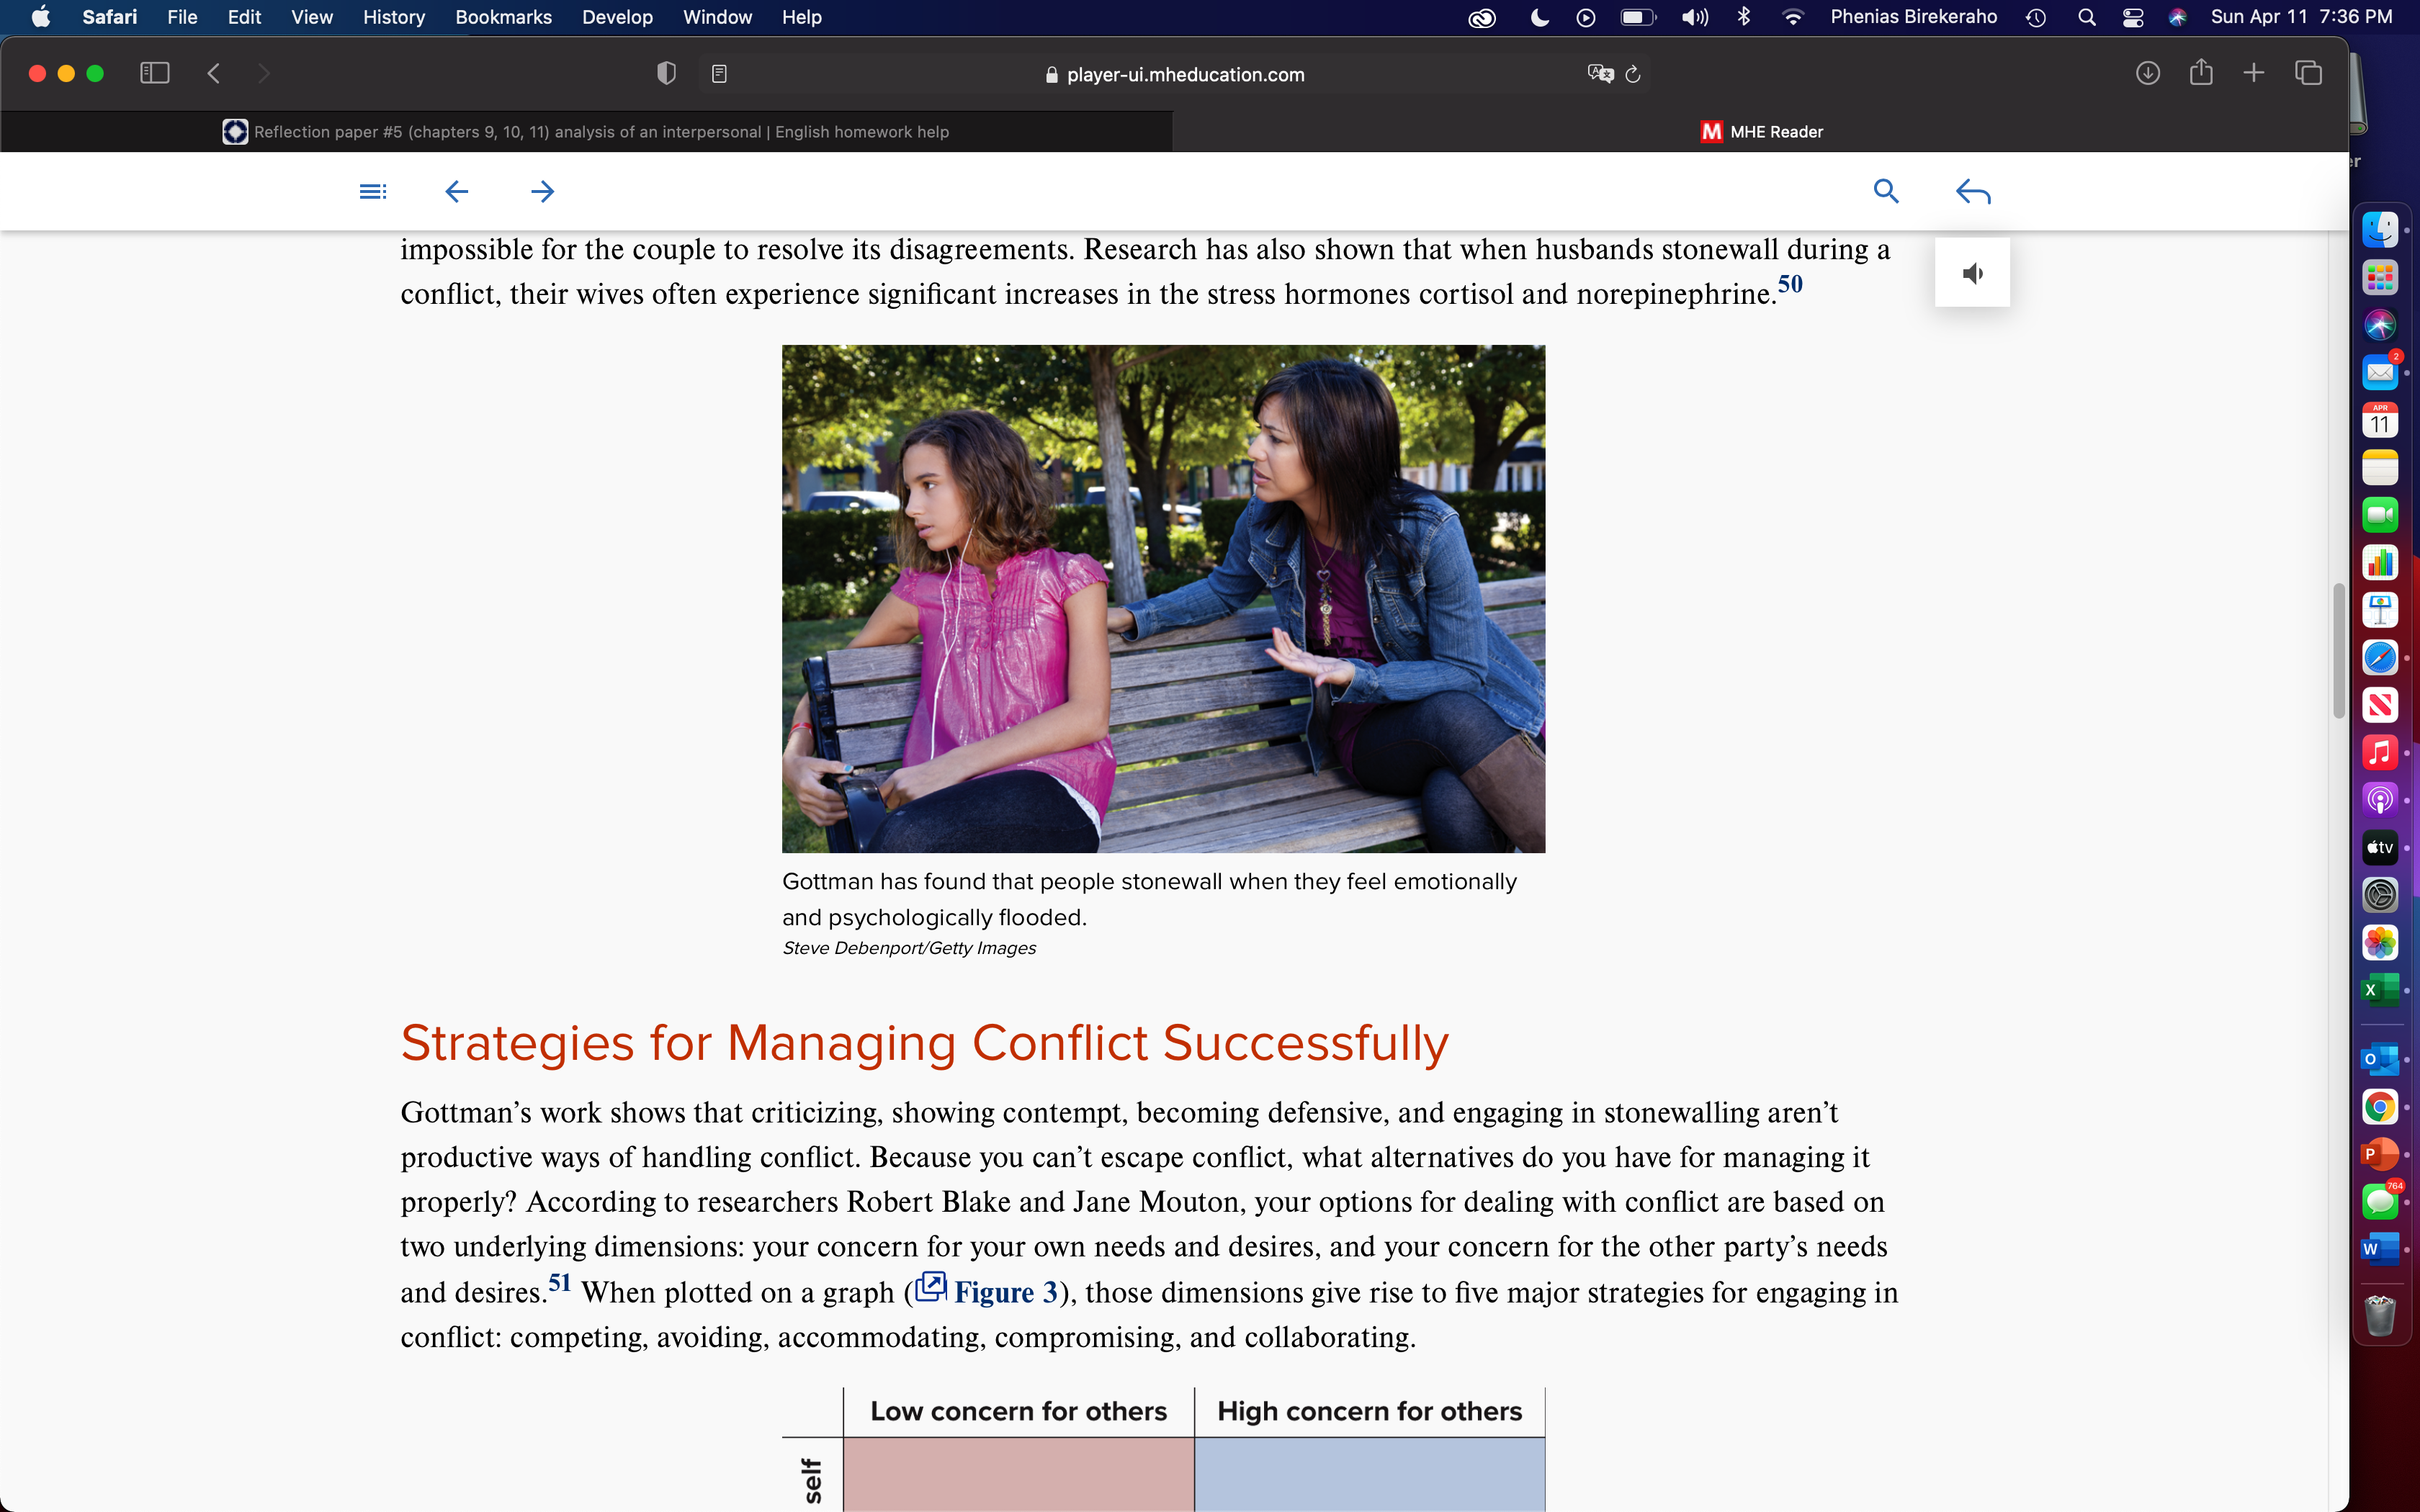The height and width of the screenshot is (1512, 2420).
Task: Open the Figure 3 popup icon
Action: click(931, 1286)
